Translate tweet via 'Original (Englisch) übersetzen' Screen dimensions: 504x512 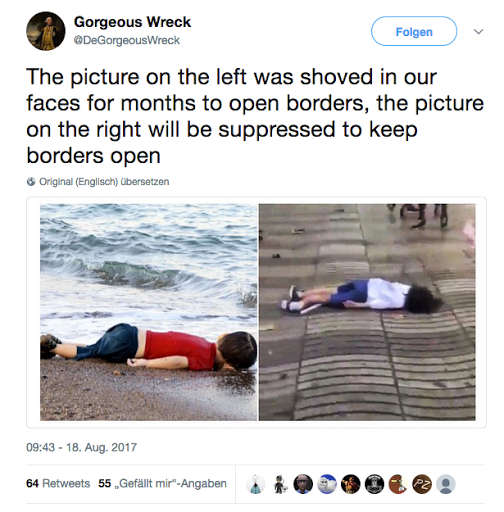104,182
